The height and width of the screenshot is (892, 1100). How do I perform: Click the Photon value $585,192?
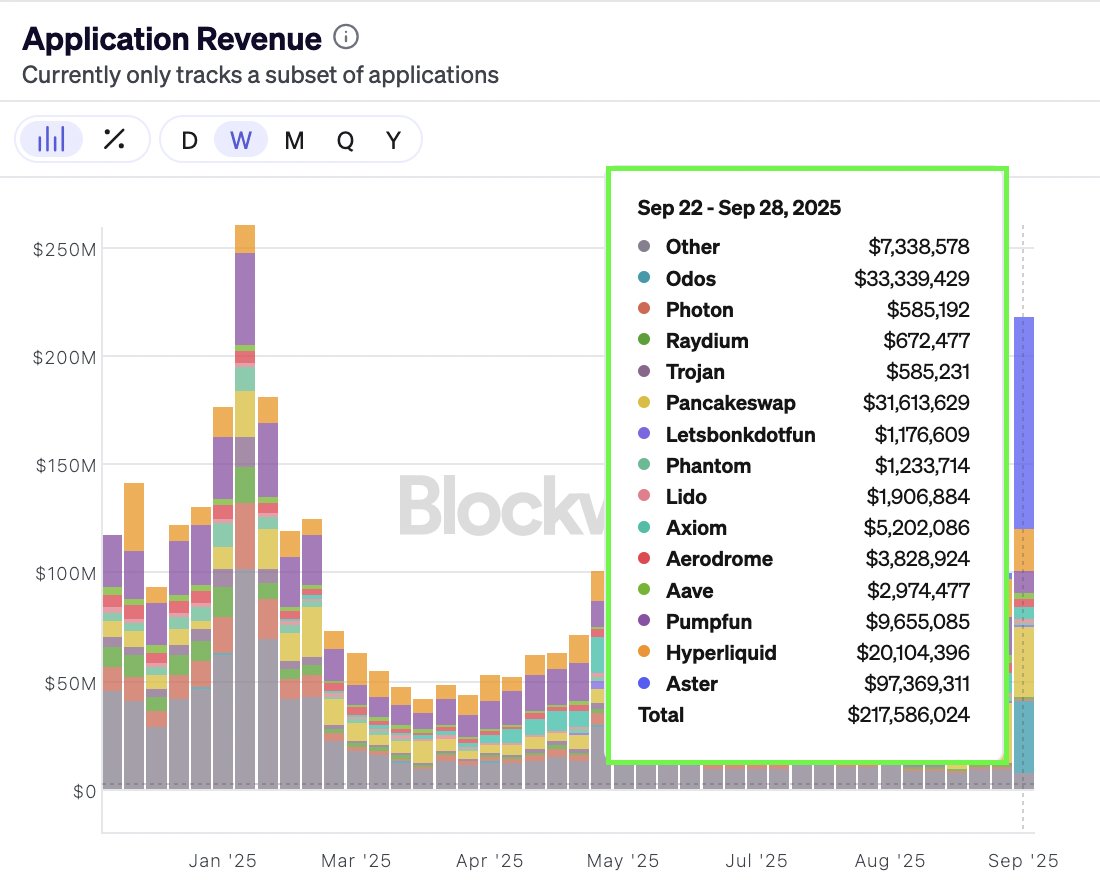click(x=928, y=309)
